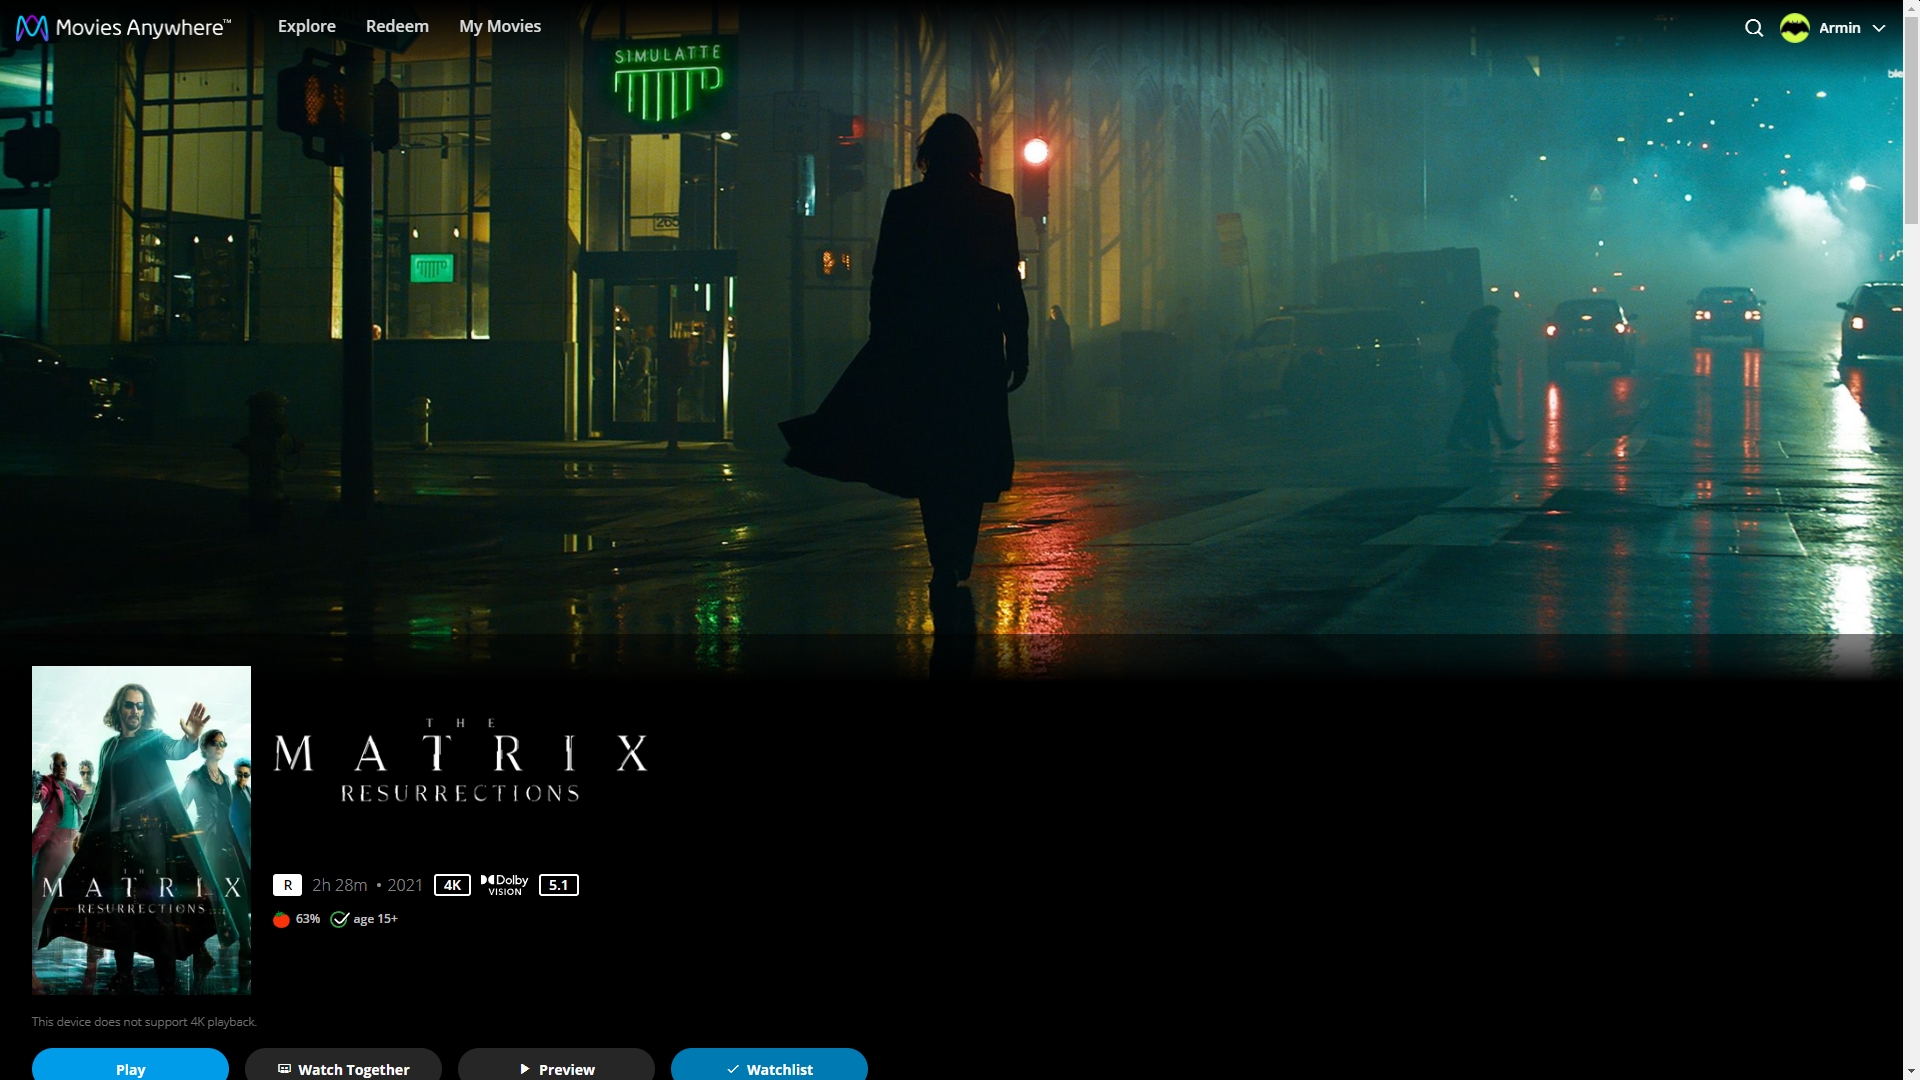1920x1080 pixels.
Task: Open the Explore menu
Action: tap(307, 26)
